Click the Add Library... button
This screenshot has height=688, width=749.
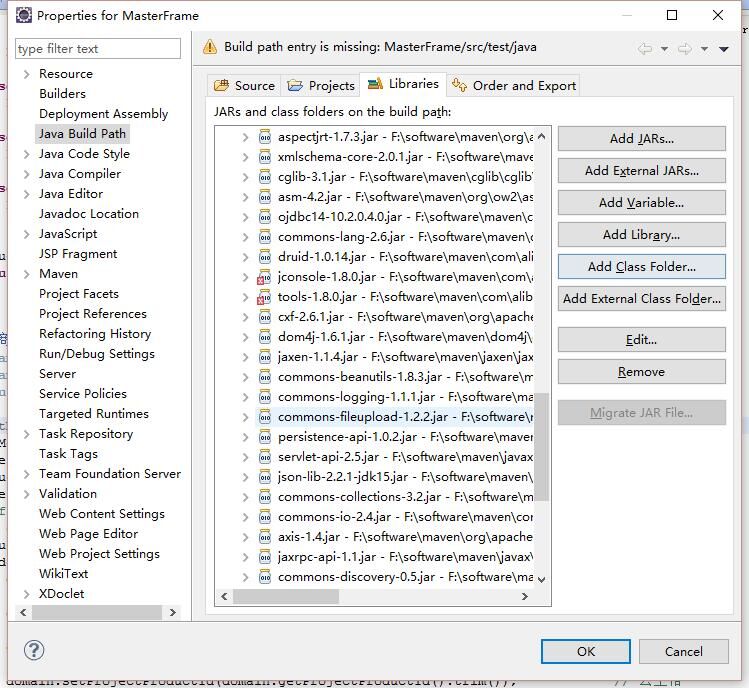point(642,235)
